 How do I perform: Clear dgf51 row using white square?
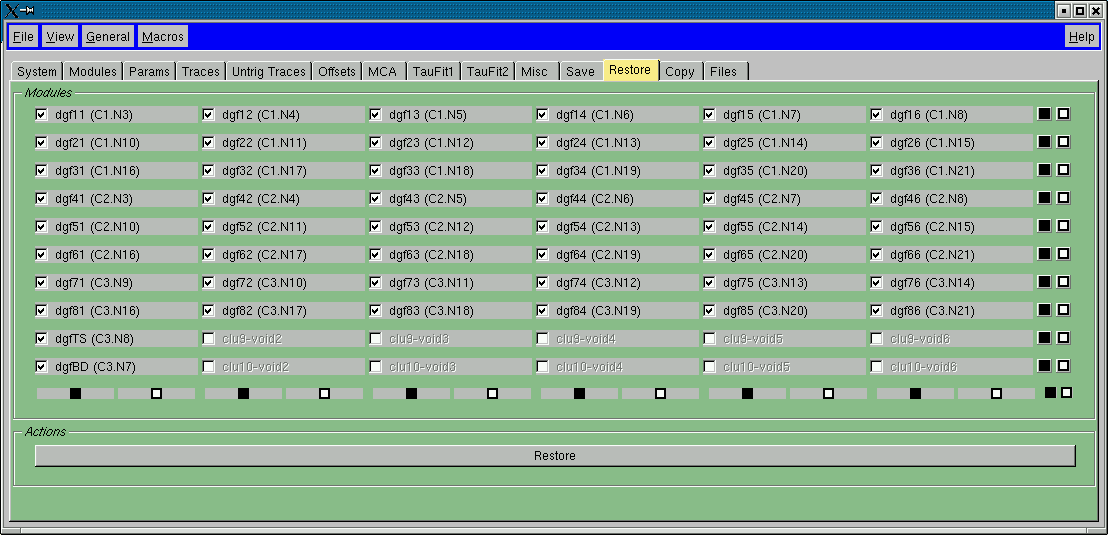(x=1063, y=226)
